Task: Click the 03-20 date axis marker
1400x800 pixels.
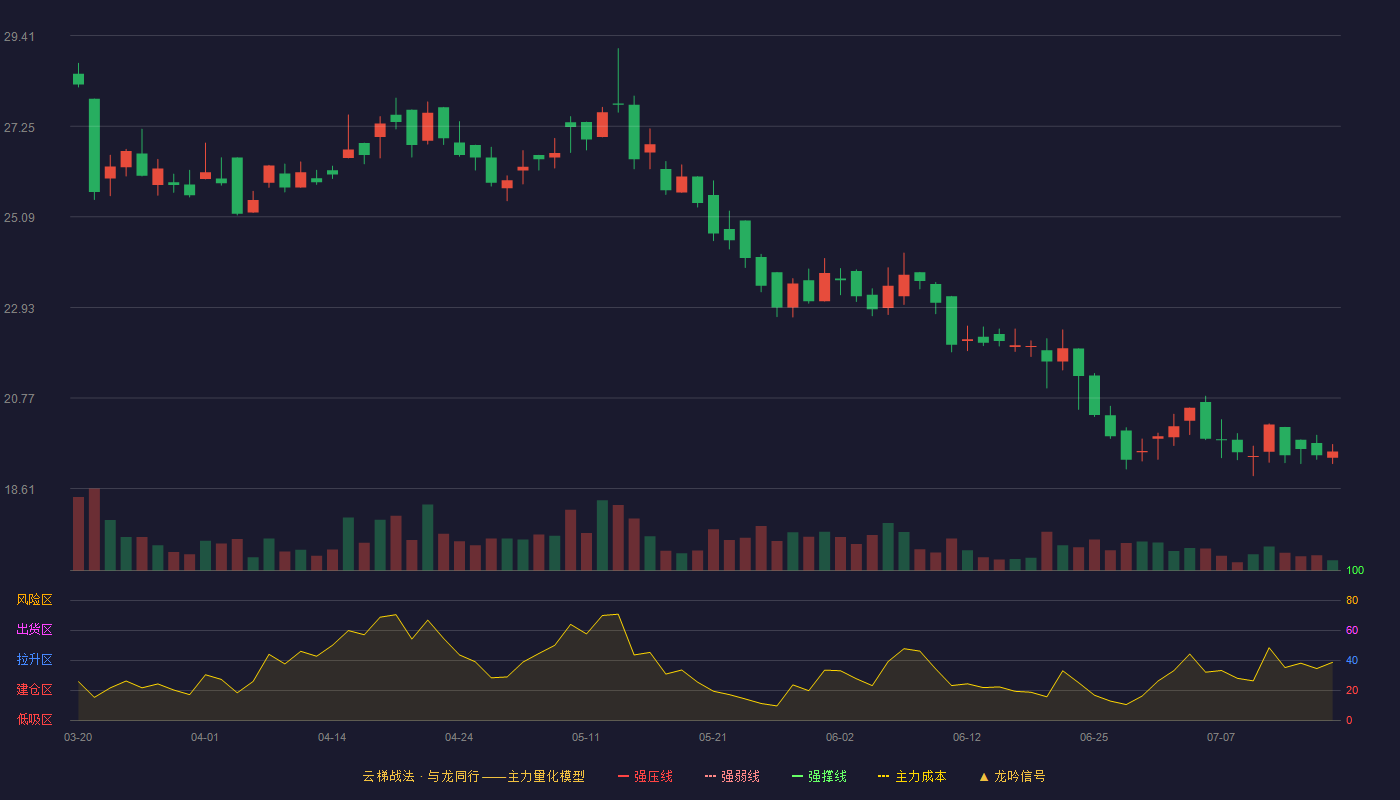Action: [x=78, y=737]
